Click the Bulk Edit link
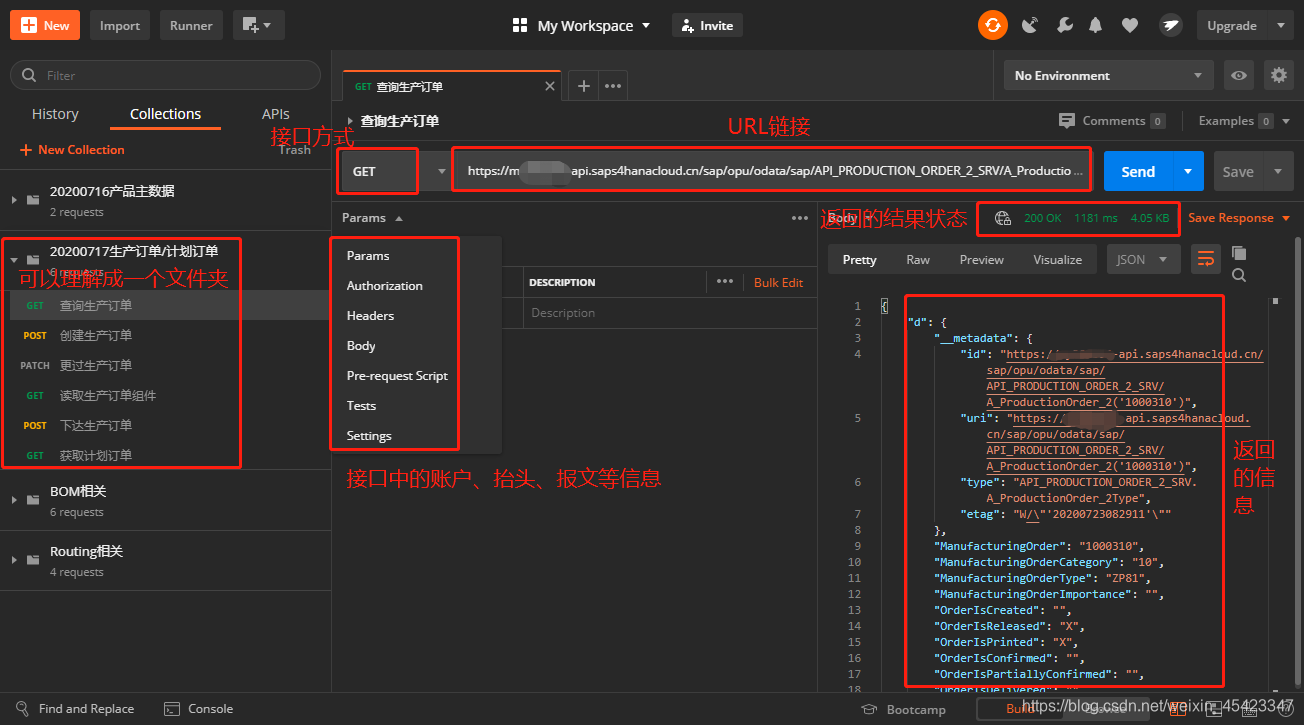Image resolution: width=1304 pixels, height=725 pixels. tap(778, 283)
